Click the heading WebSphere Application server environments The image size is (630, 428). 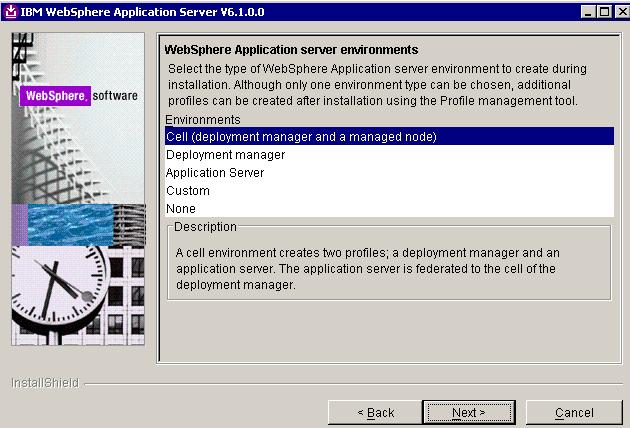[x=291, y=50]
